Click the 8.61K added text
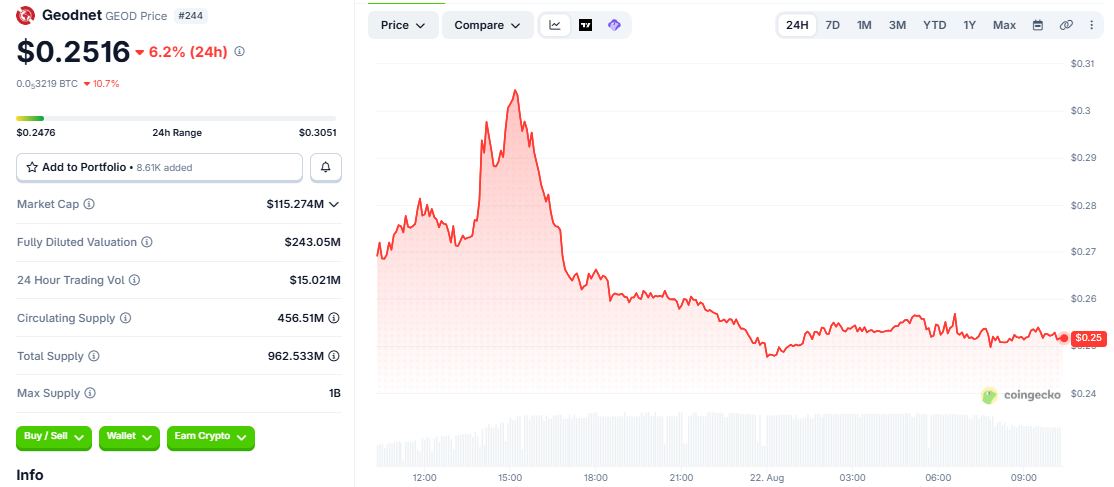 click(x=162, y=168)
